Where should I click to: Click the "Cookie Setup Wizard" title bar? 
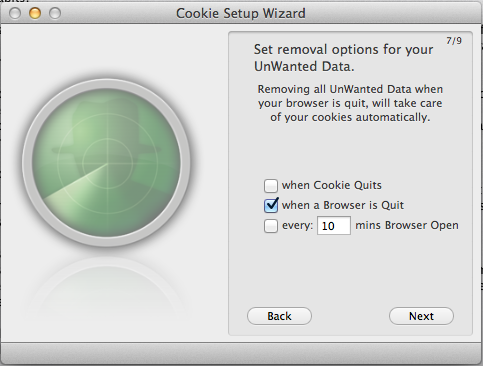tap(241, 13)
